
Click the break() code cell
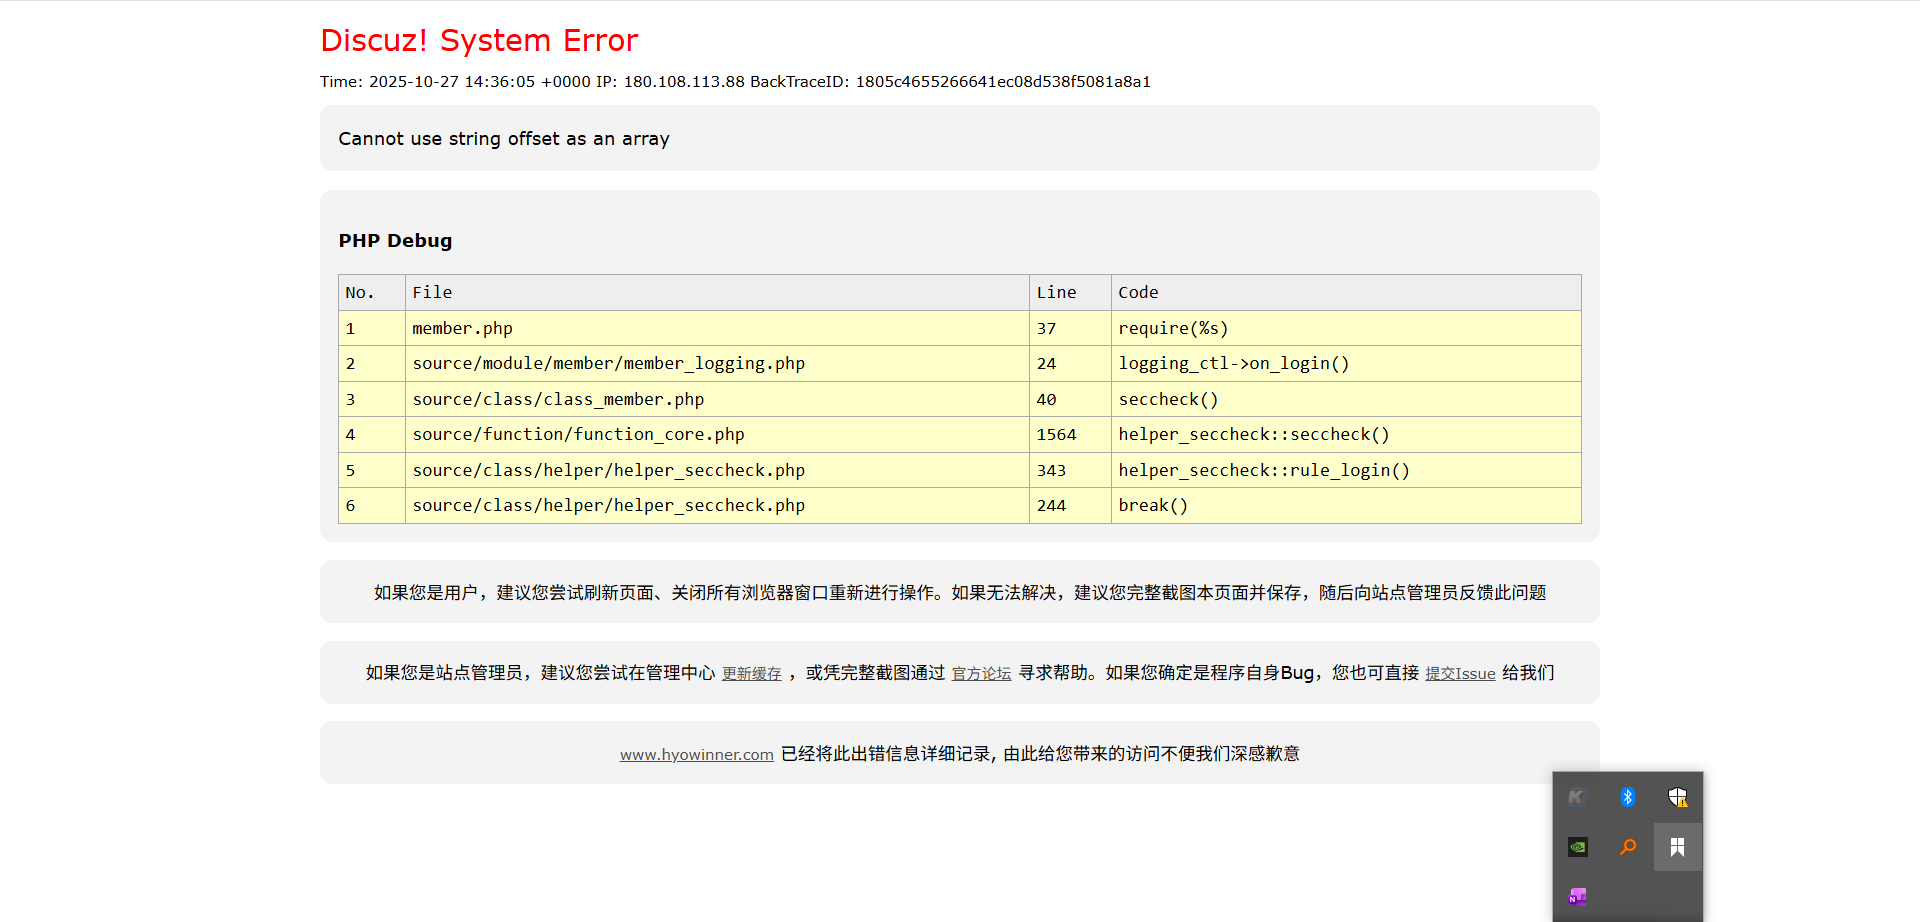tap(1152, 505)
